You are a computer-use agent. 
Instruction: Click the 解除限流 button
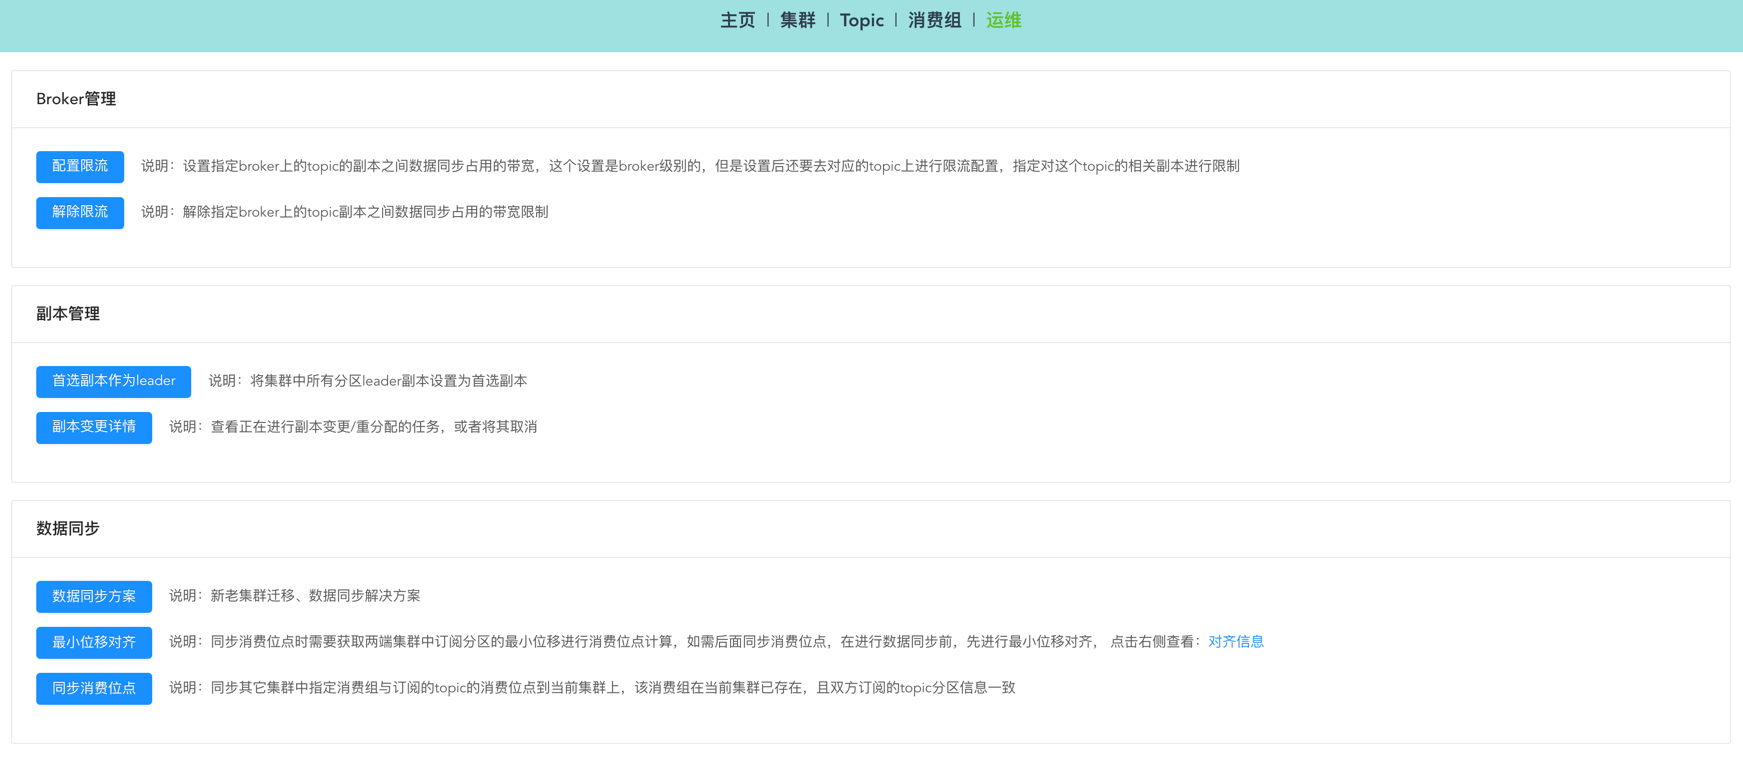point(80,212)
